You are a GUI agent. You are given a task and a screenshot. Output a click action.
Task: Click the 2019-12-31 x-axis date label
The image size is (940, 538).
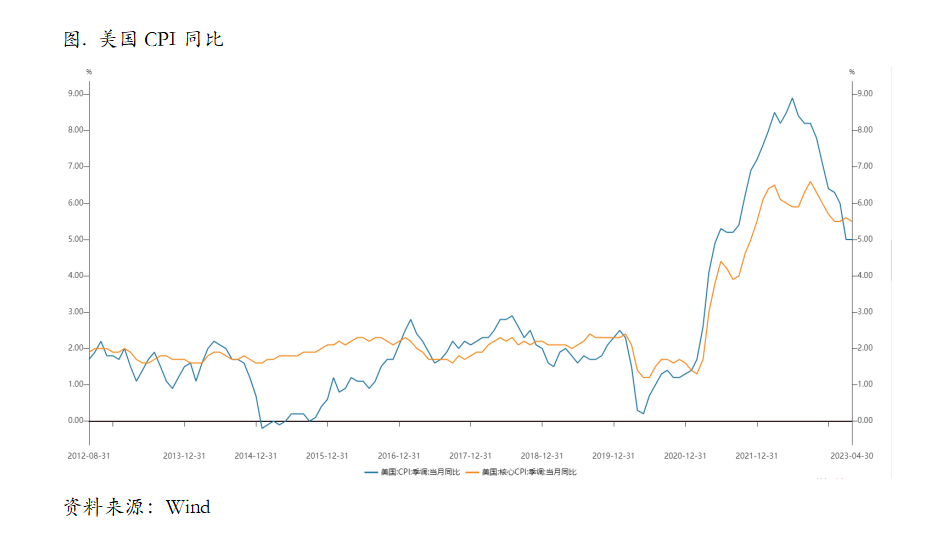[613, 456]
